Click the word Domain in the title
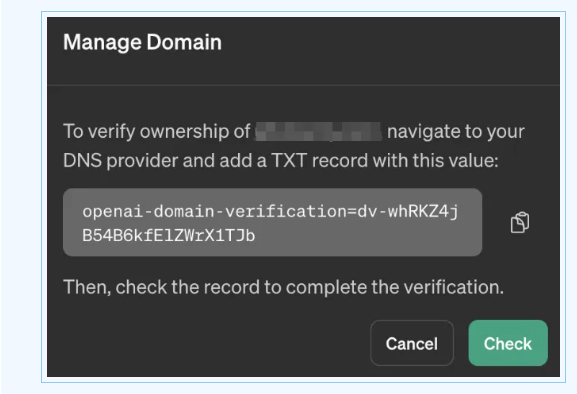The width and height of the screenshot is (577, 394). (184, 42)
